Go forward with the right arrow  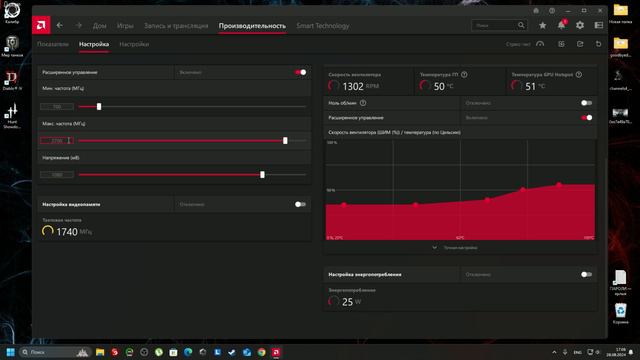click(x=78, y=25)
